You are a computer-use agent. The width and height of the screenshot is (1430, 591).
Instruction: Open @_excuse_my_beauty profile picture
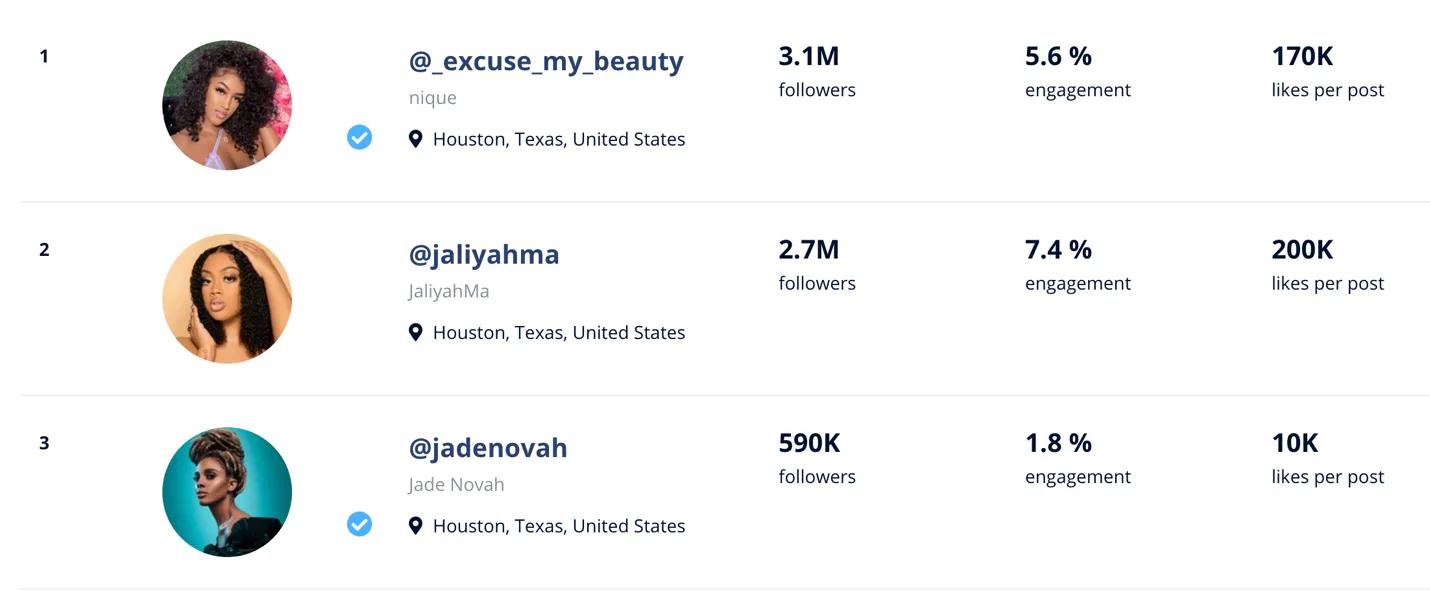227,105
